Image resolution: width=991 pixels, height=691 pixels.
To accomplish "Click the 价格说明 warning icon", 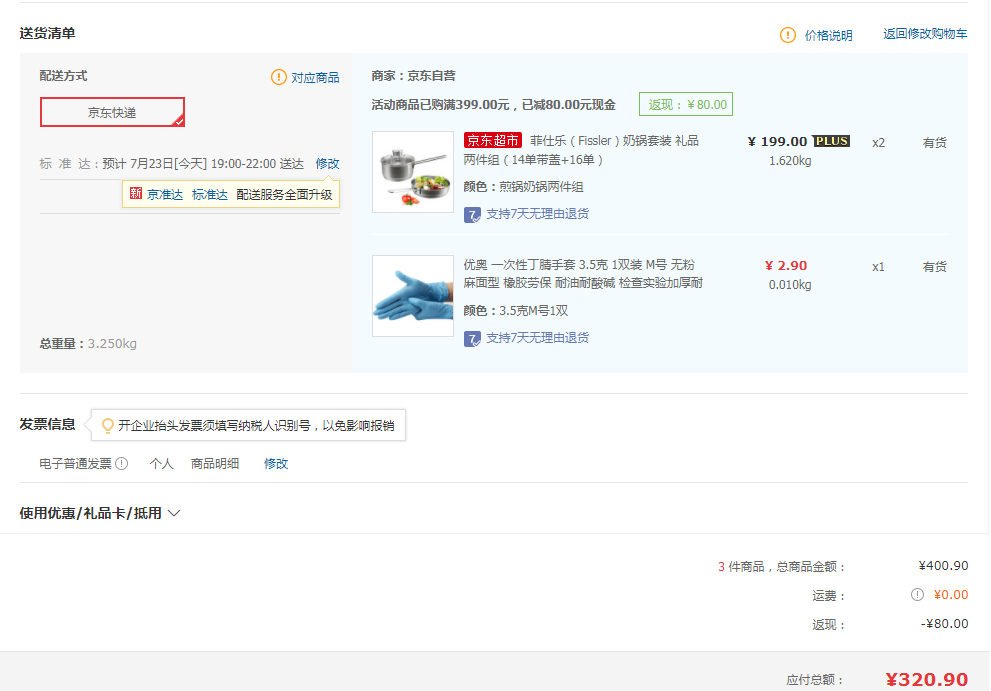I will [x=787, y=35].
